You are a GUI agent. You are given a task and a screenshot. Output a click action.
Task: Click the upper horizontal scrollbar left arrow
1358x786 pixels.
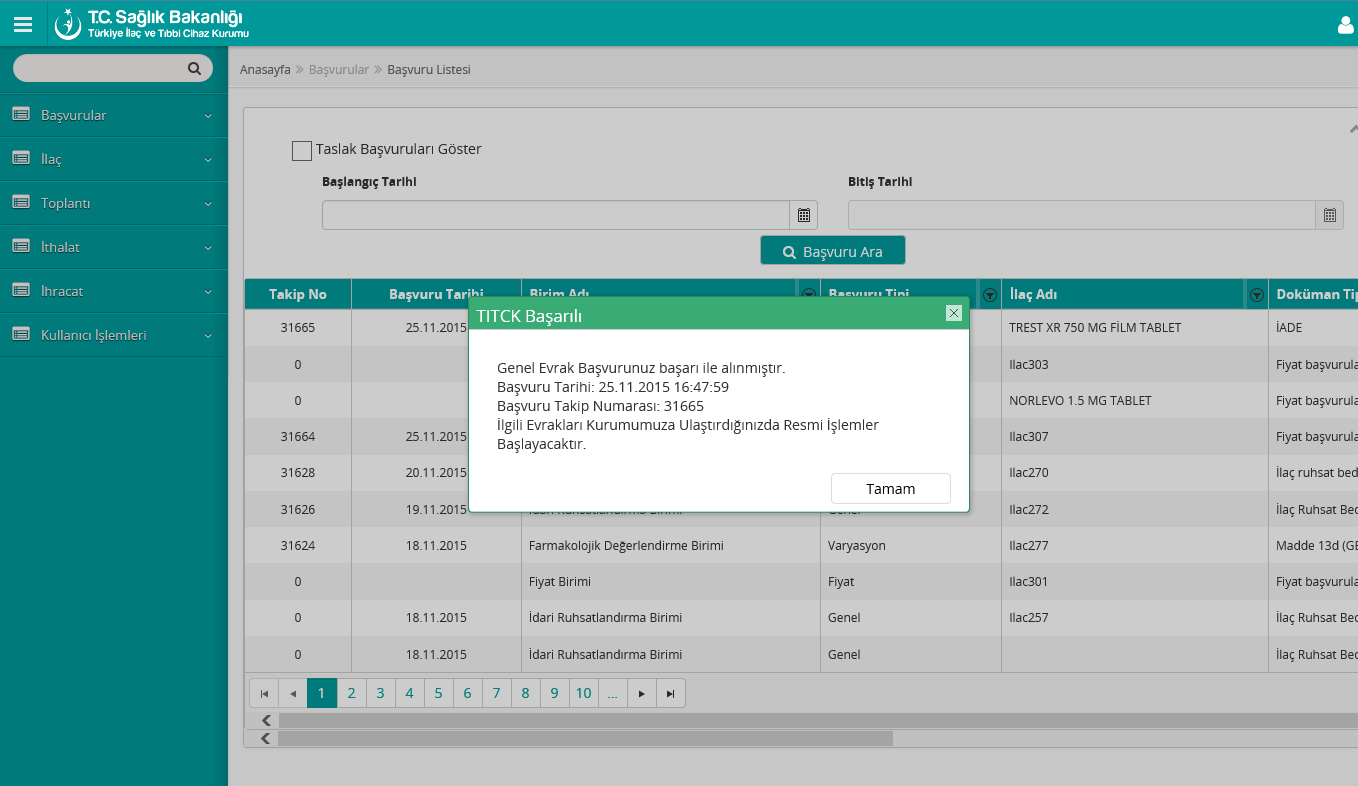point(267,720)
